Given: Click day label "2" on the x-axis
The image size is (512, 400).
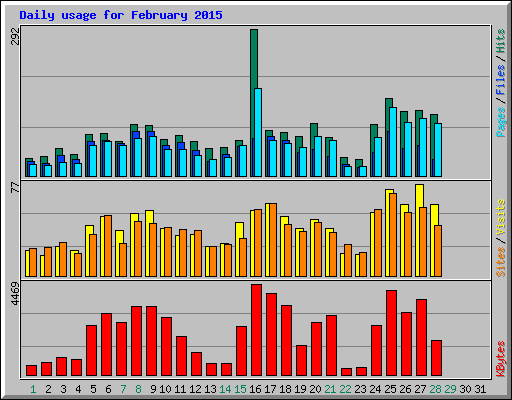Looking at the screenshot, I should coord(48,389).
